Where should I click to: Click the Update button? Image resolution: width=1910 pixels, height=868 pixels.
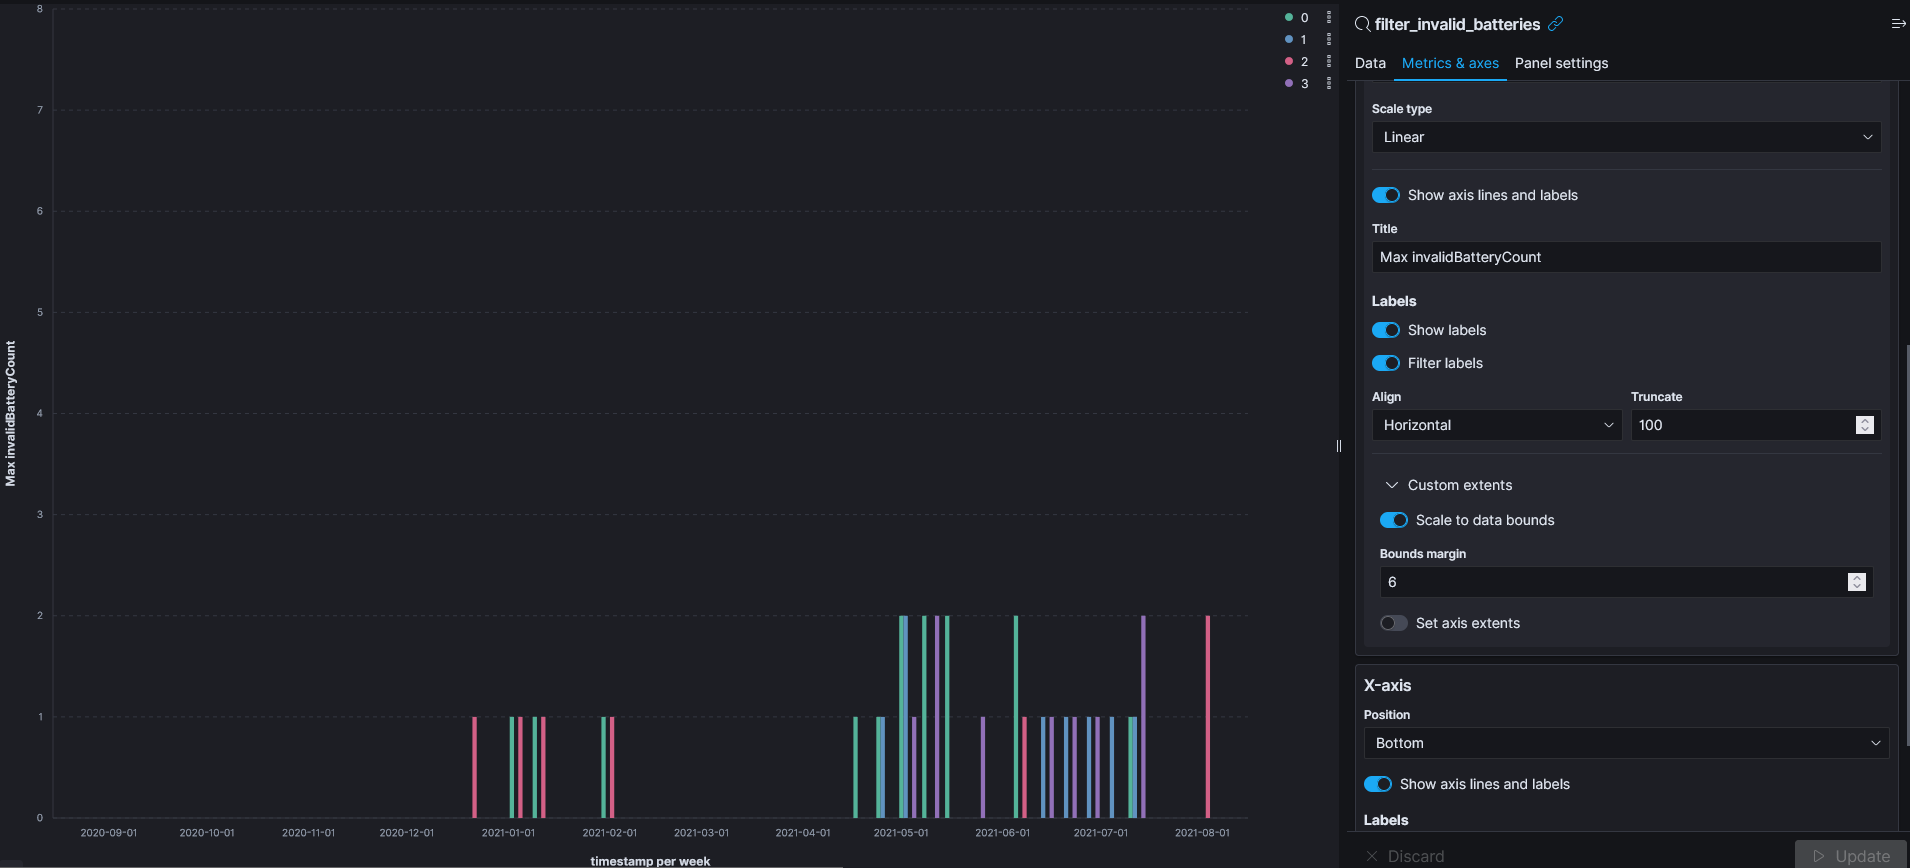click(1852, 856)
